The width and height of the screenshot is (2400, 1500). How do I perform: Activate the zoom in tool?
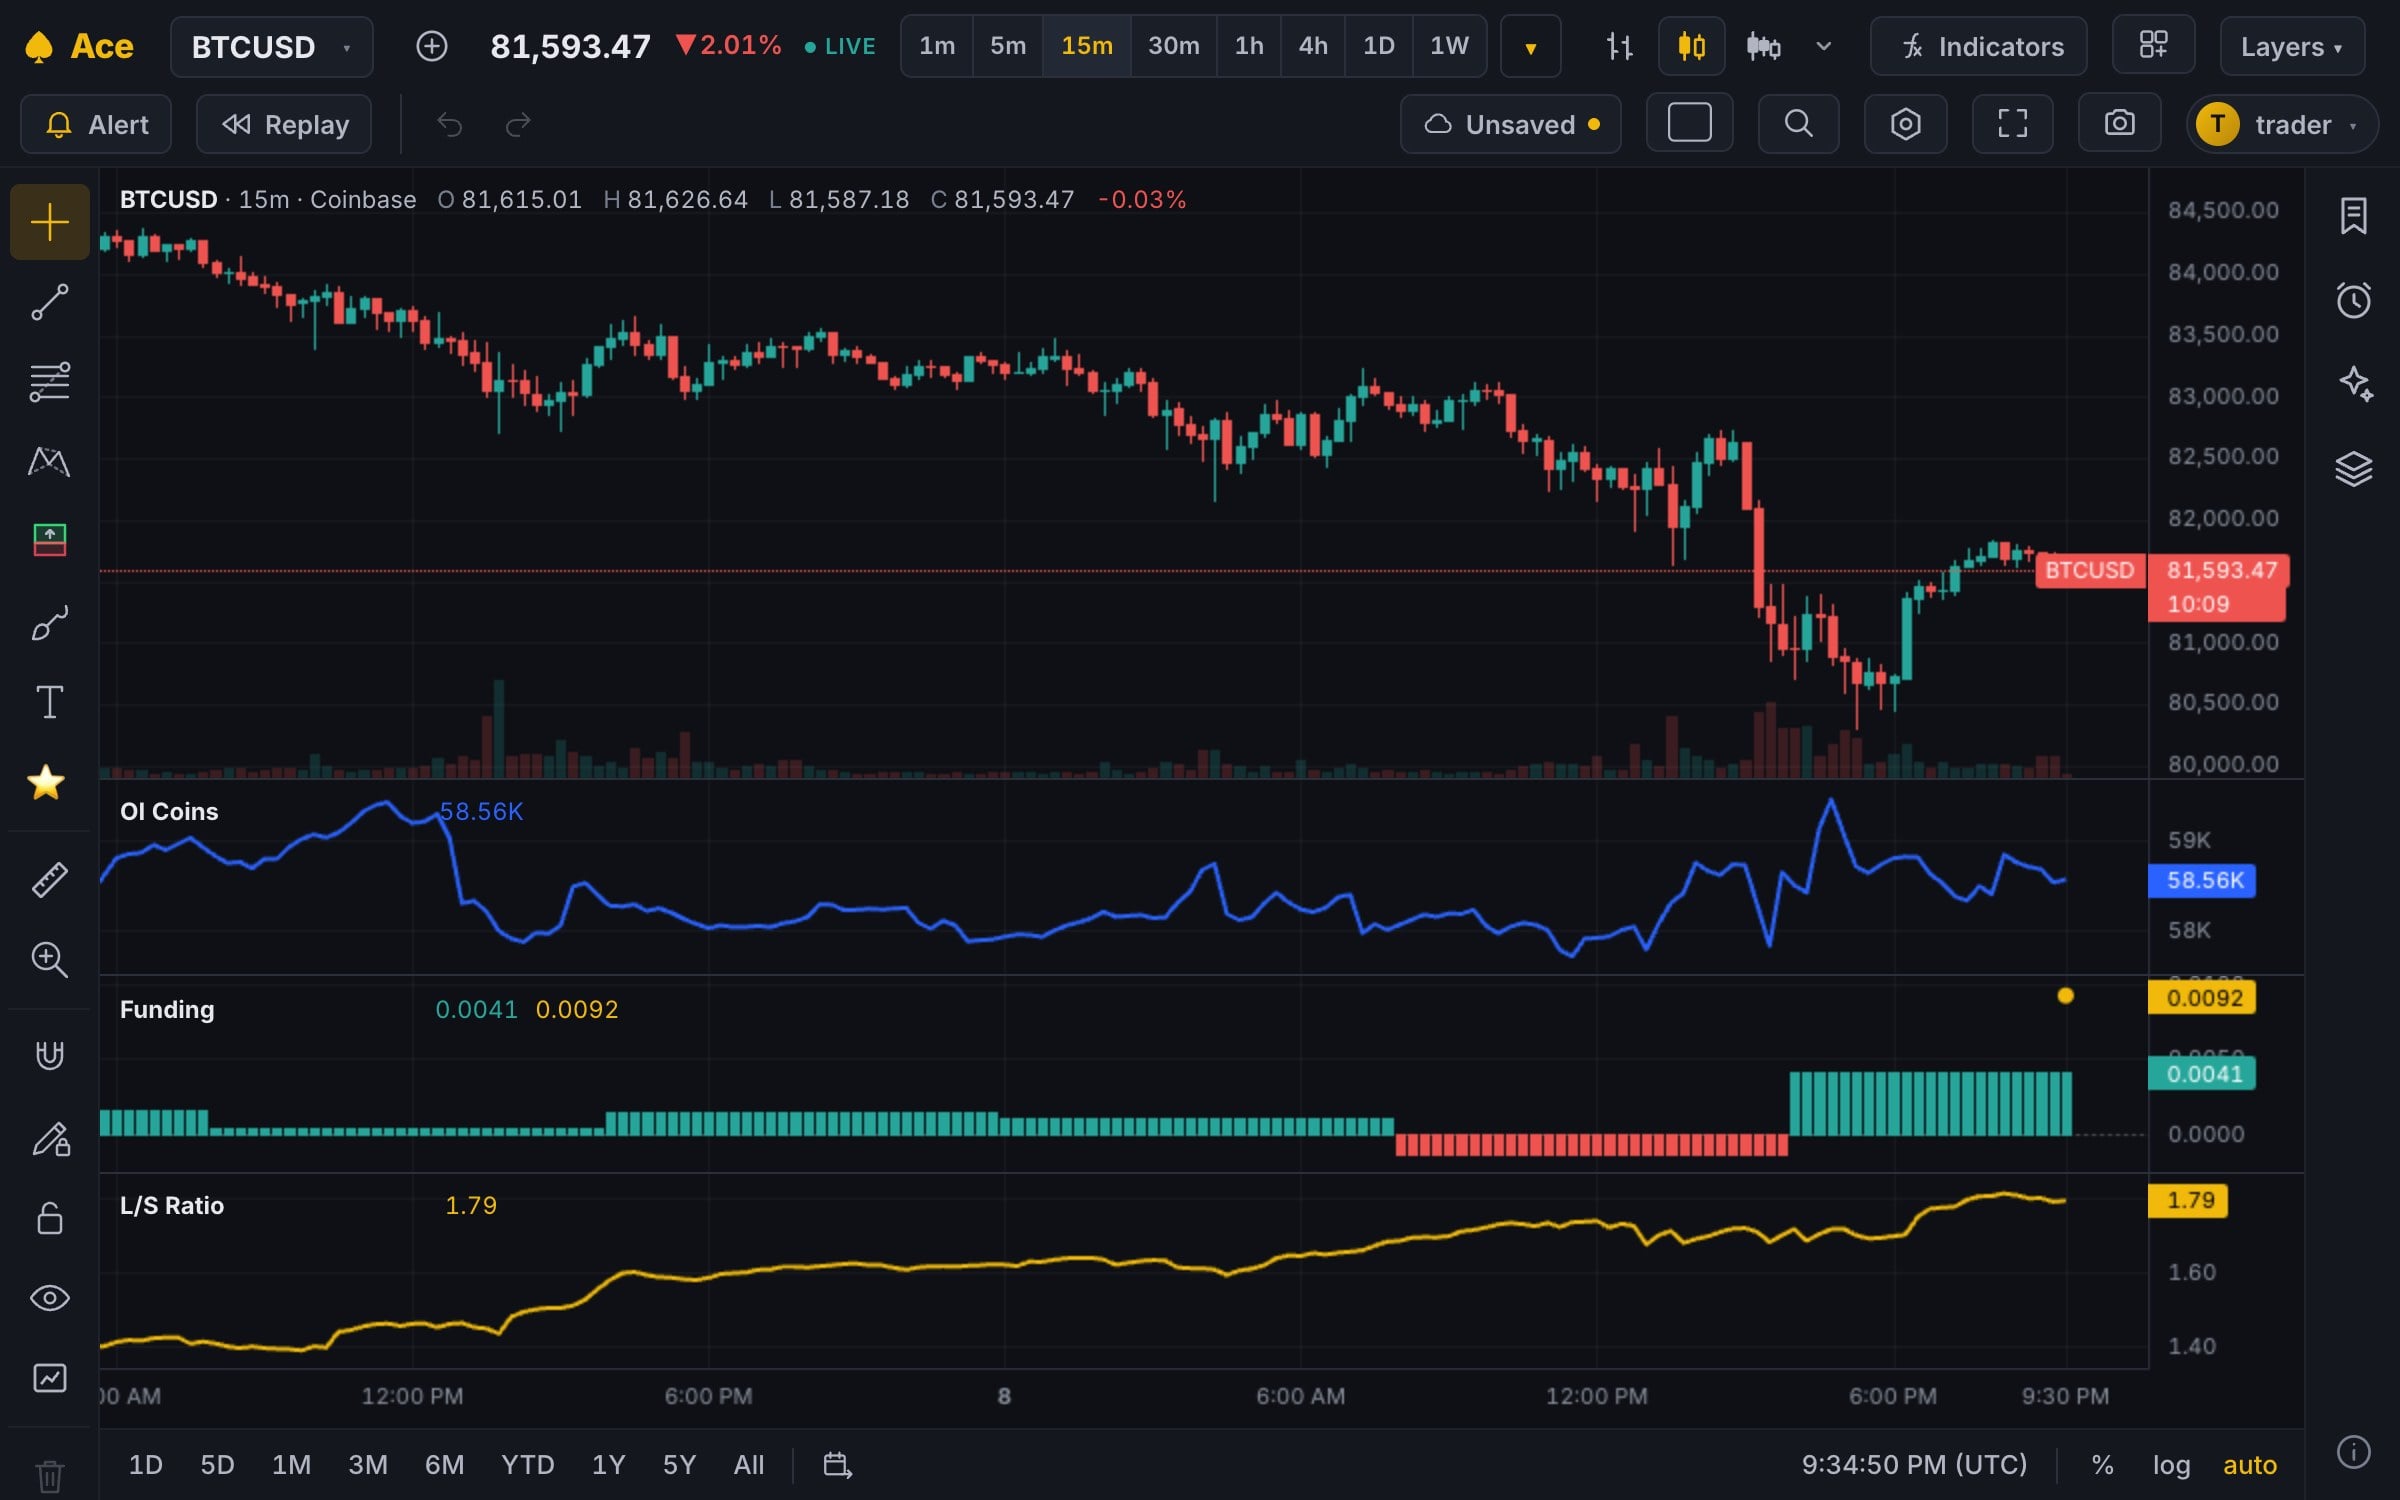click(49, 959)
